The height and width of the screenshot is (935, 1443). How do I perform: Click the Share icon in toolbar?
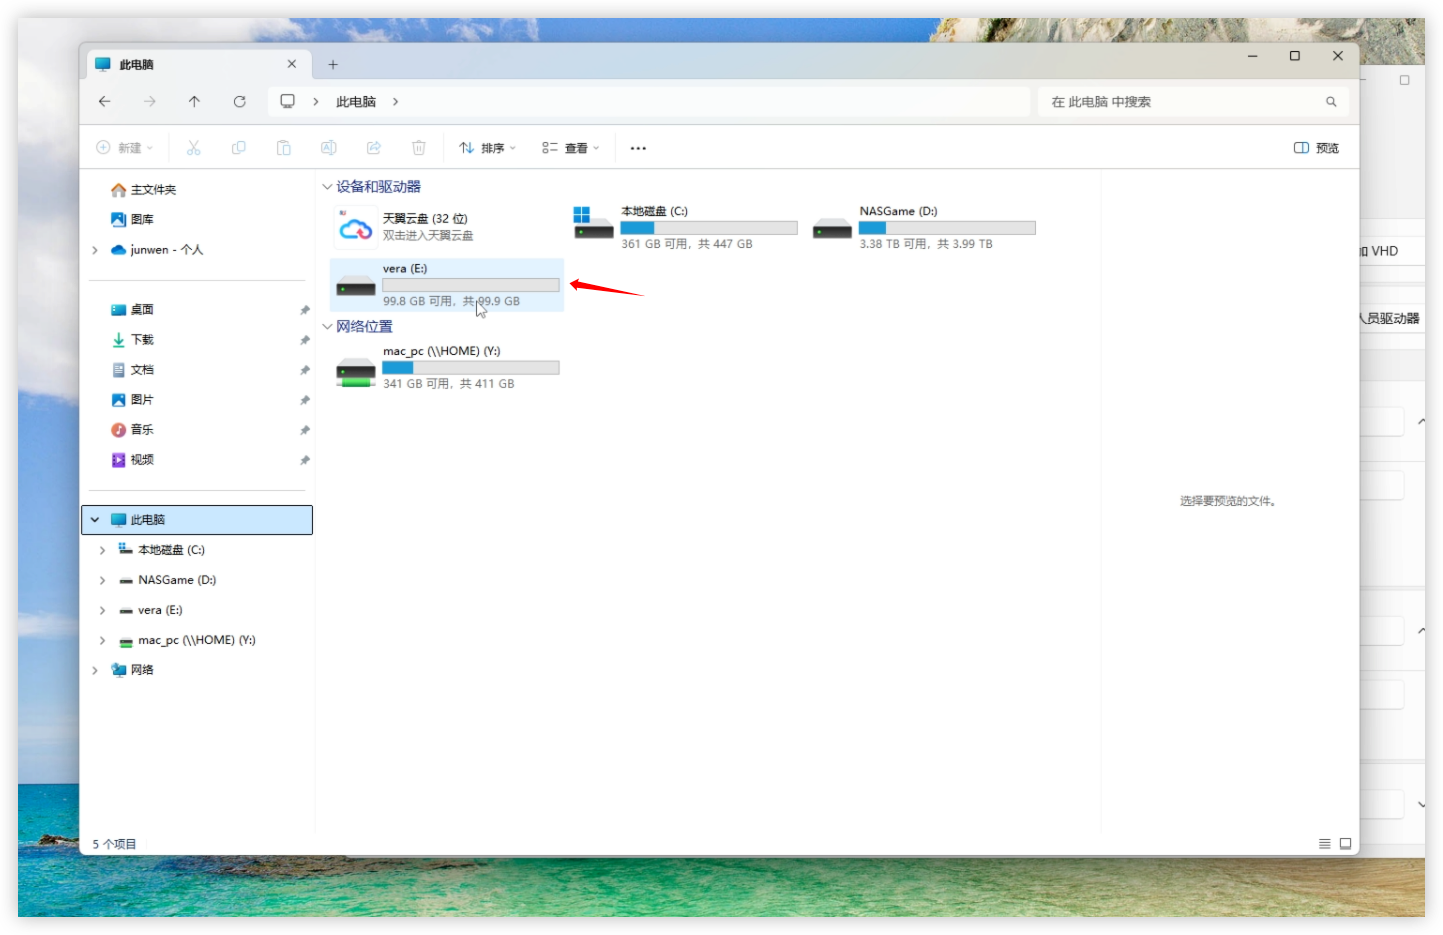[373, 148]
